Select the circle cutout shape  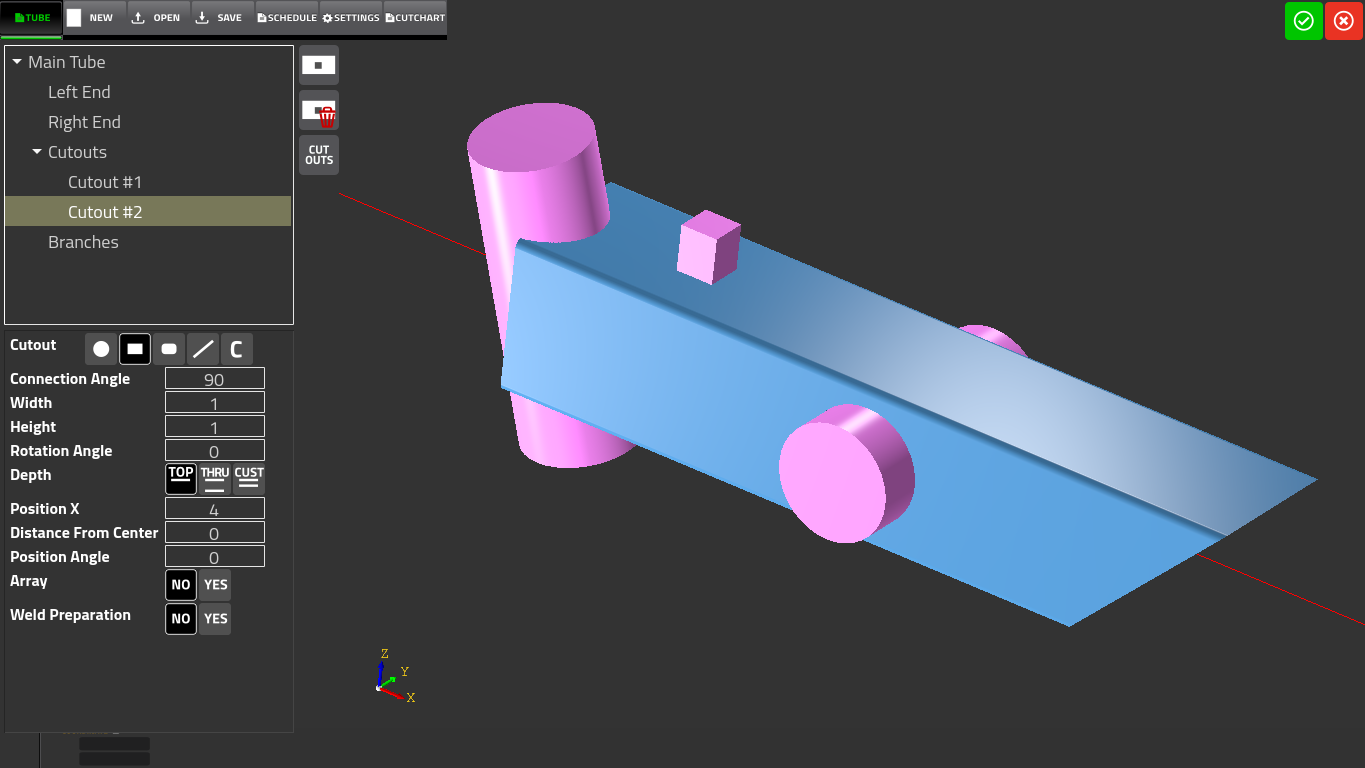pos(101,349)
